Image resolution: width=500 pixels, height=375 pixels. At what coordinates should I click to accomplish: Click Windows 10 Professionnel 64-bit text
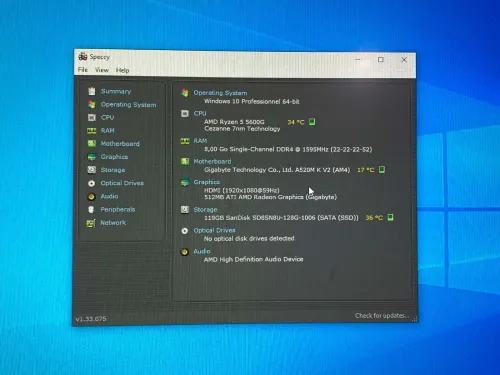tap(252, 101)
